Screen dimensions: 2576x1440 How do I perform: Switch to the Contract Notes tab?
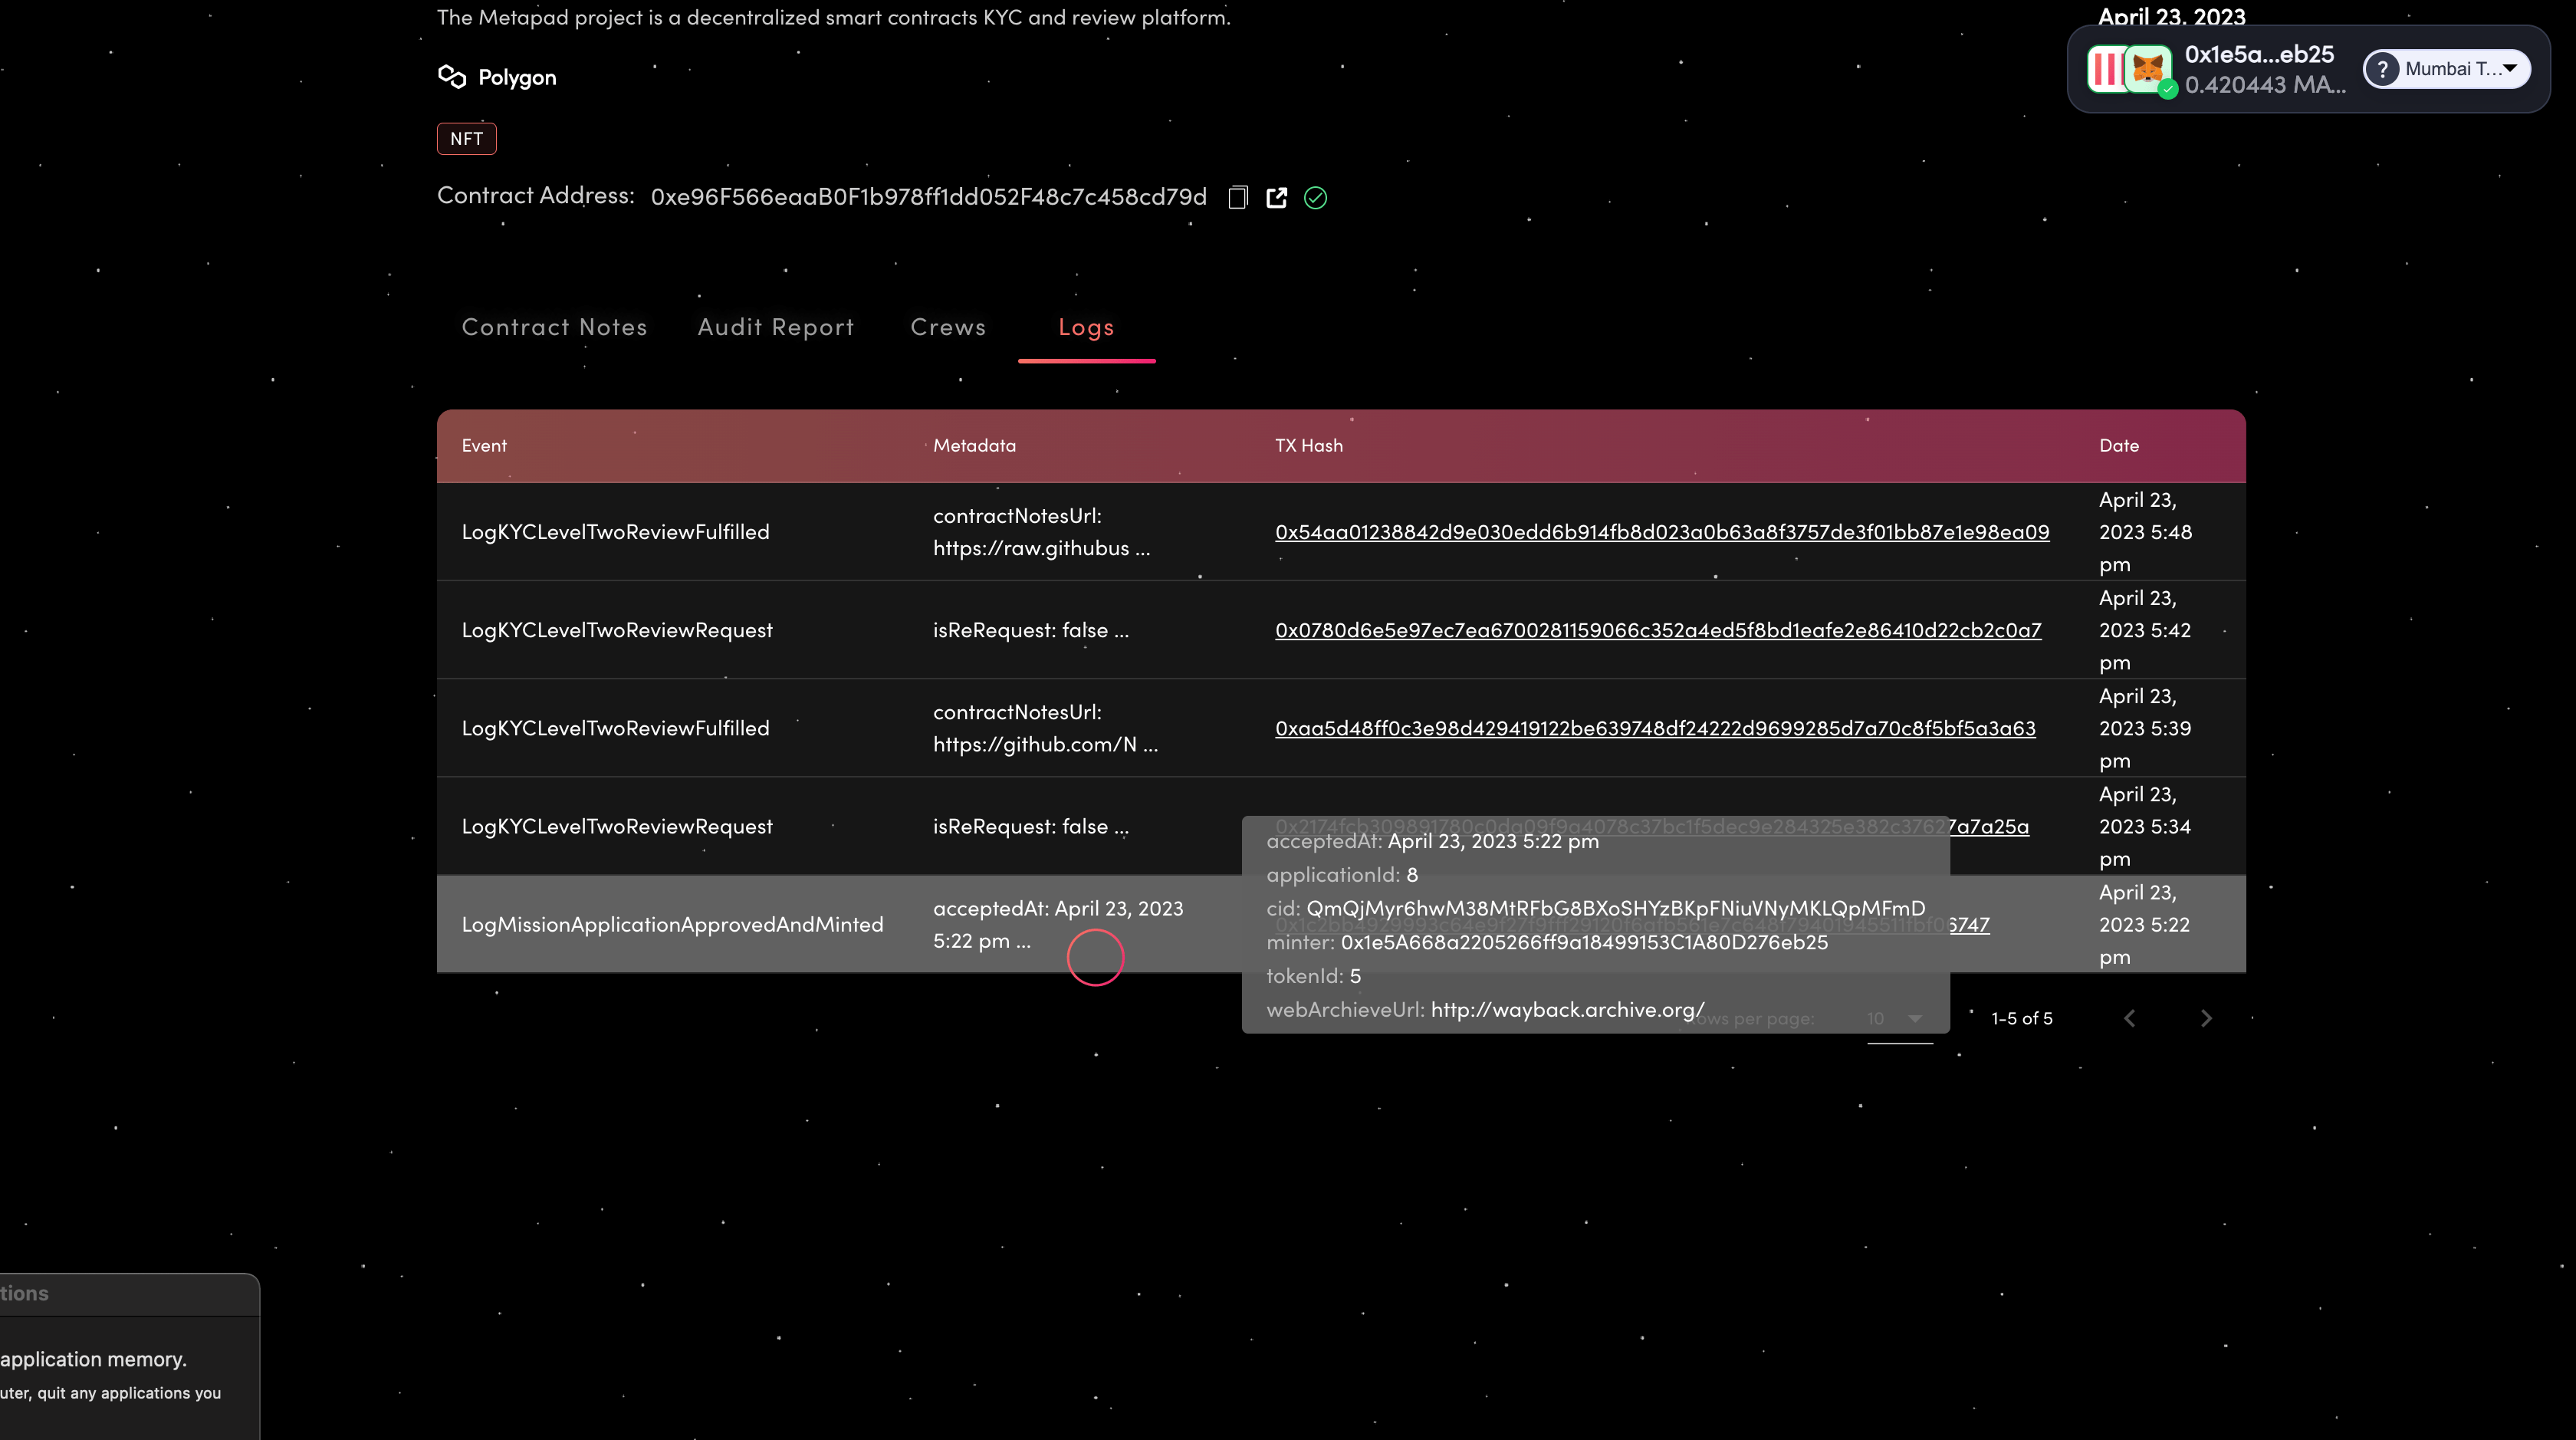tap(554, 327)
